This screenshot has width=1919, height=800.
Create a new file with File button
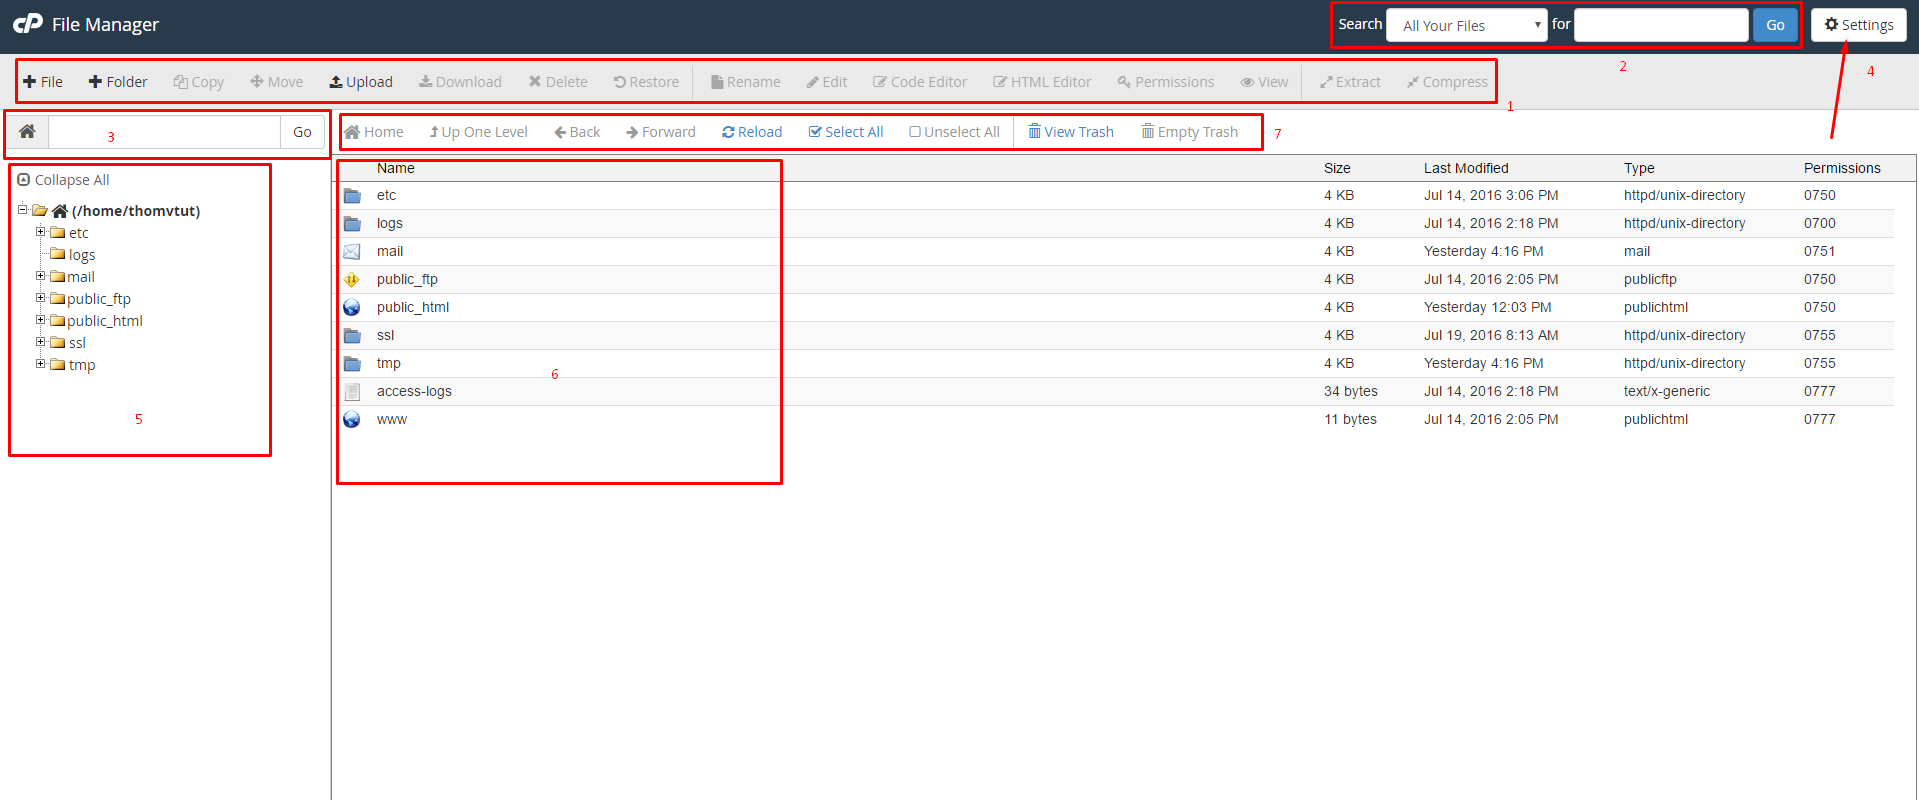43,82
